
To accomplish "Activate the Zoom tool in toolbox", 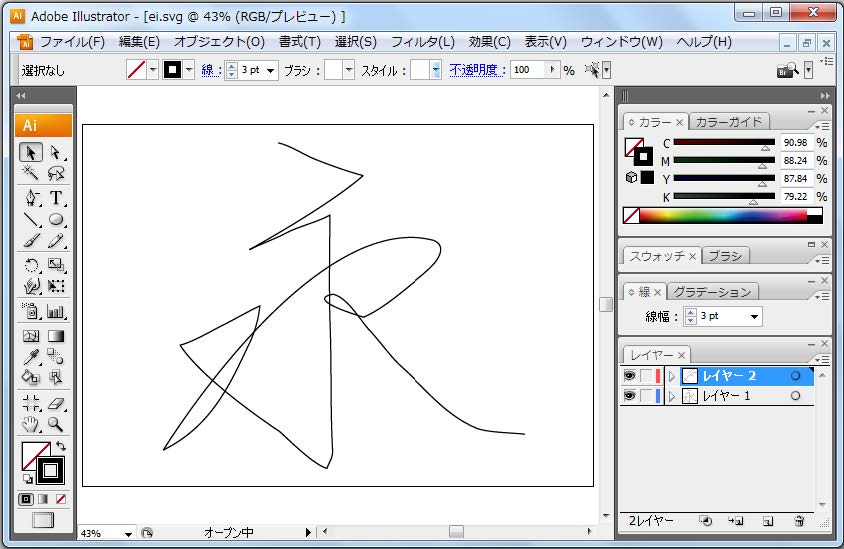I will pos(56,425).
